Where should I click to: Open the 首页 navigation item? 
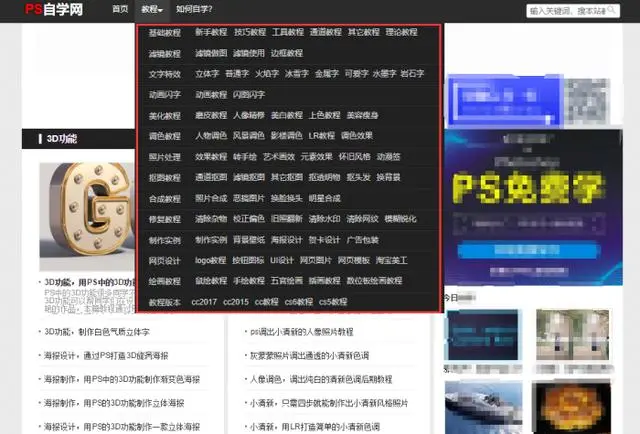tap(120, 9)
